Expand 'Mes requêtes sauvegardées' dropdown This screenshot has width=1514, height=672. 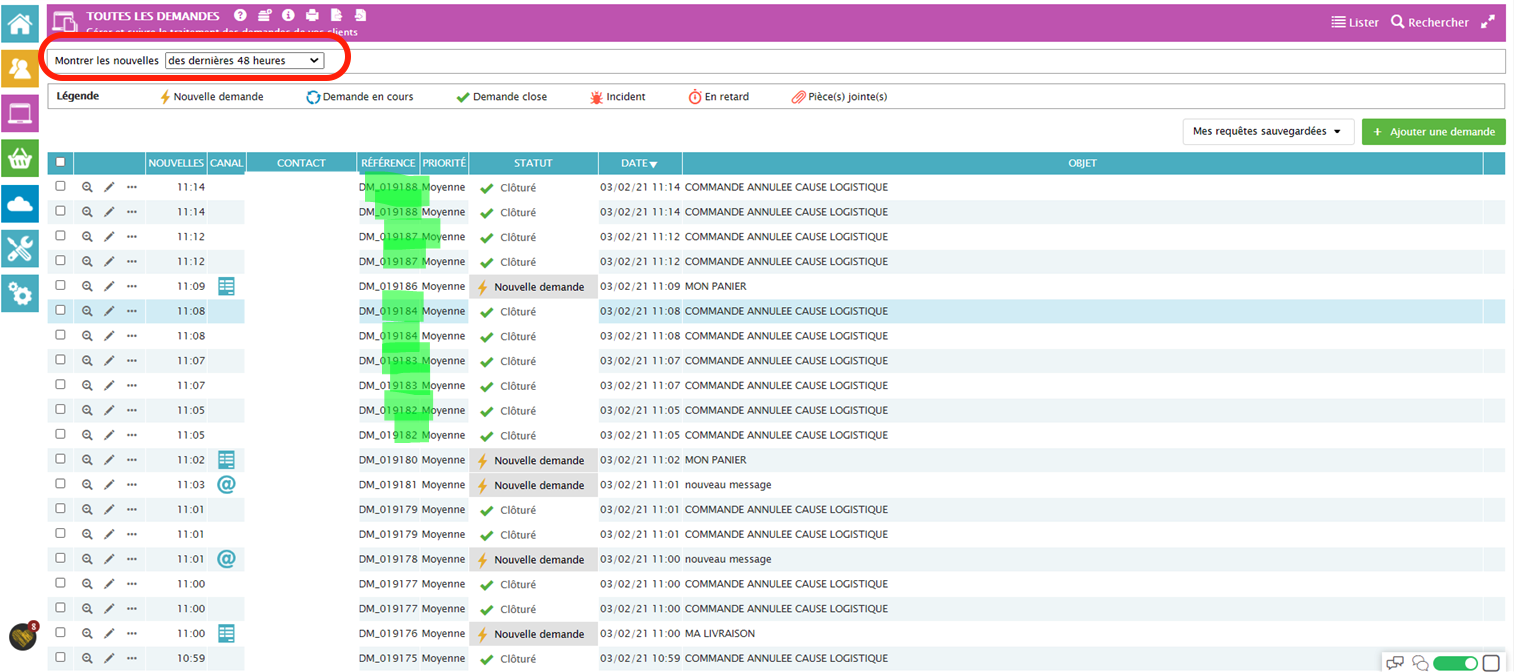pos(1267,131)
